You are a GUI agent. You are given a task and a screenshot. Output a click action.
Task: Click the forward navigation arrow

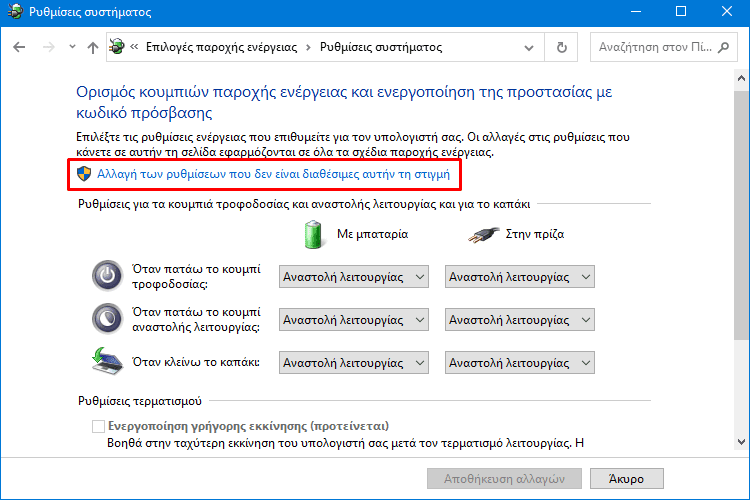tap(48, 47)
